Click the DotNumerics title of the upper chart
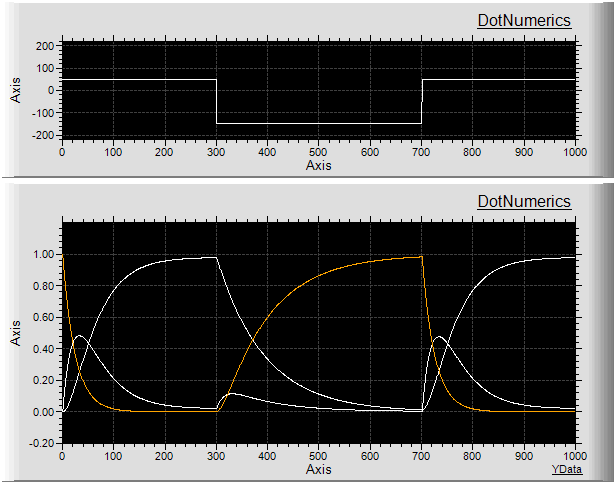Viewport: 615px width, 482px height. coord(524,20)
